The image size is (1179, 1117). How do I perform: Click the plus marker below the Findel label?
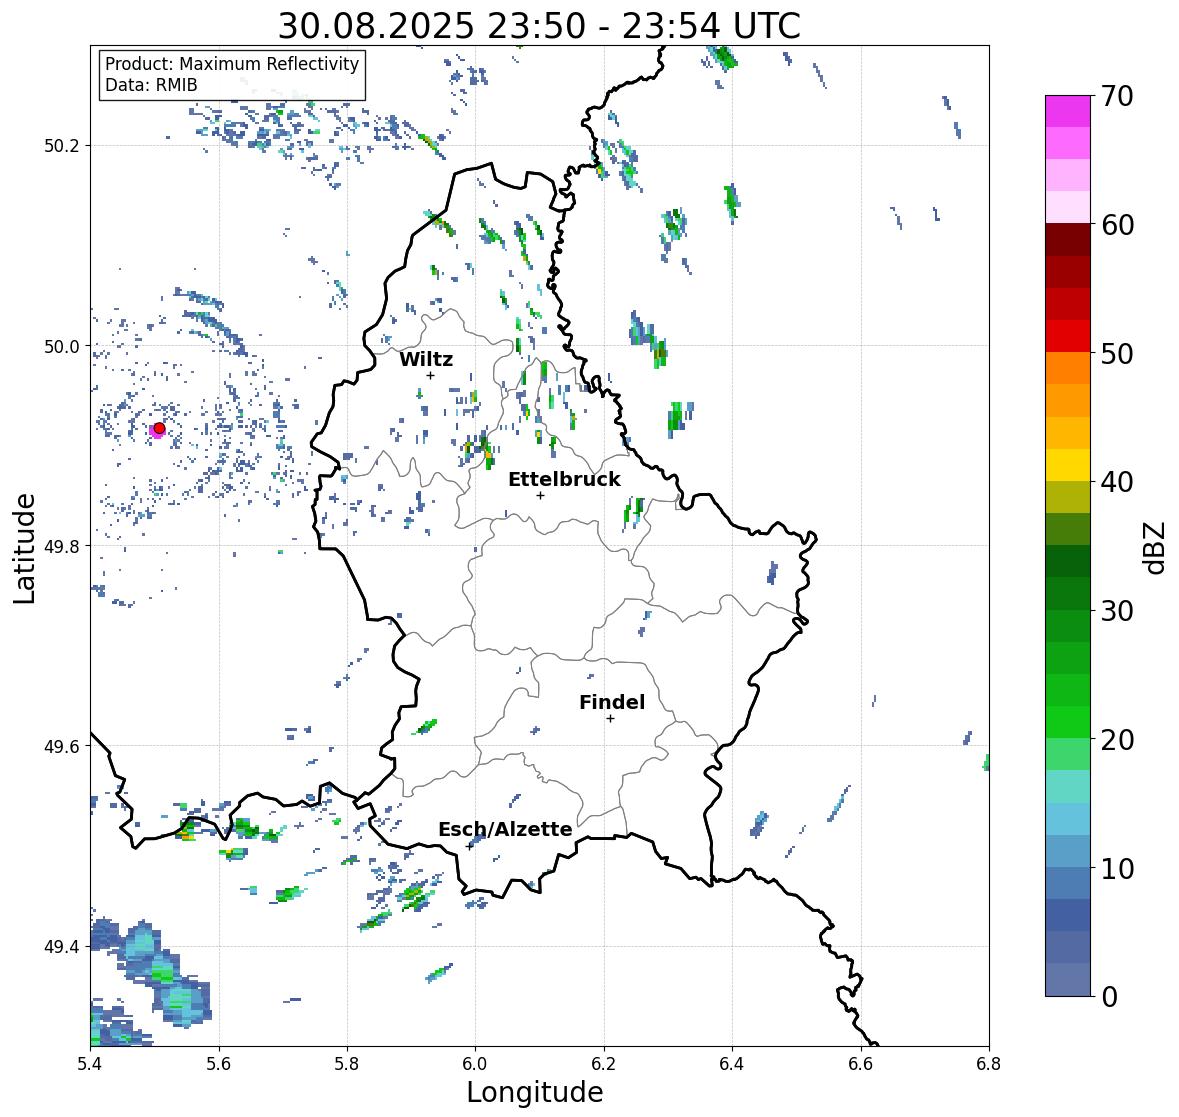tap(611, 719)
